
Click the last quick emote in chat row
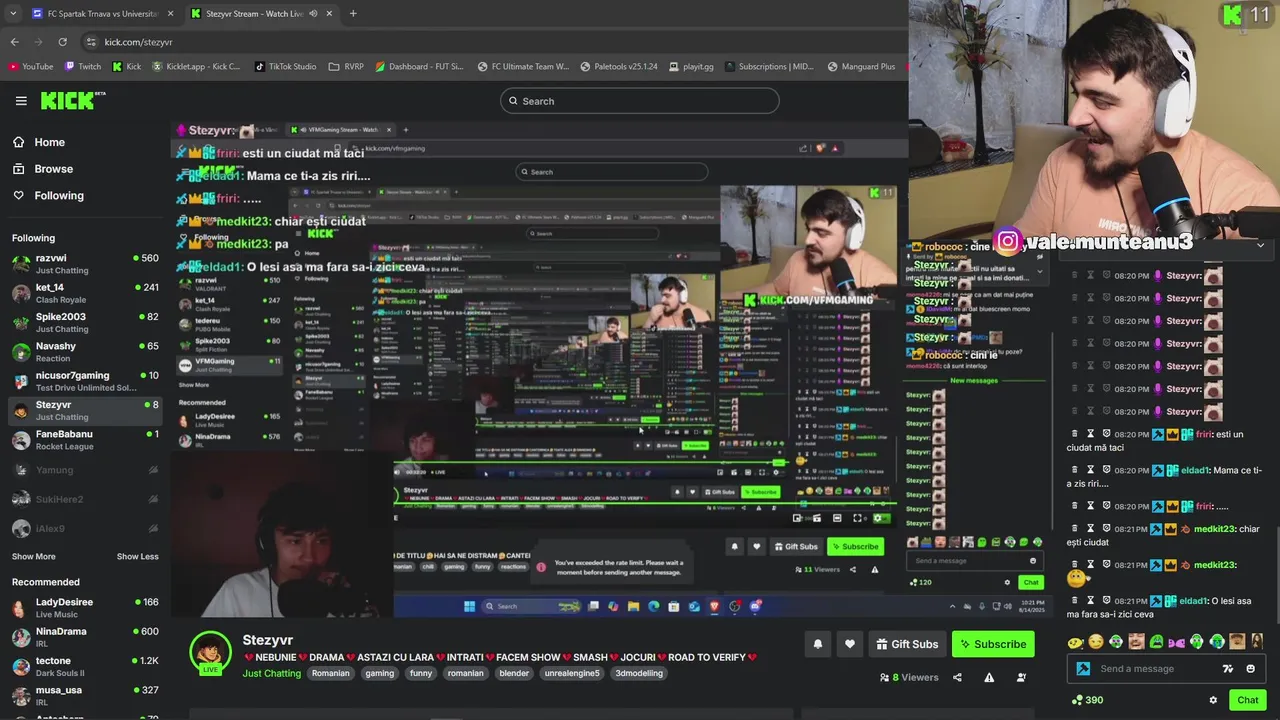pyautogui.click(x=1257, y=642)
